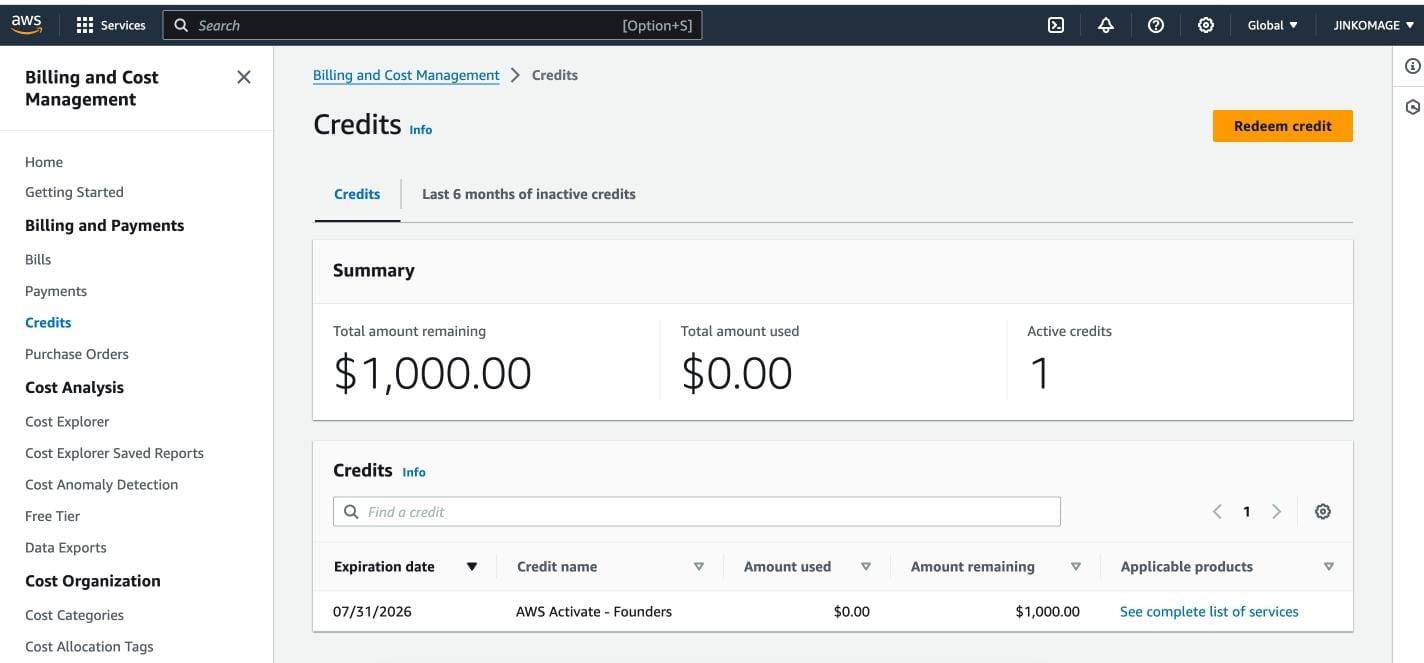Open the settings gear in top bar
This screenshot has height=663, width=1424.
pos(1206,25)
